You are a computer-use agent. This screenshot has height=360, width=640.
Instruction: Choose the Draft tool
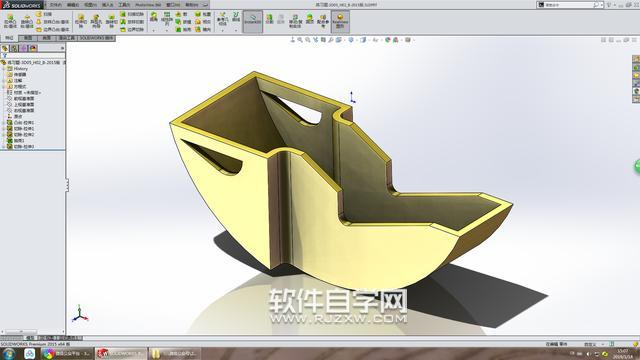182,22
